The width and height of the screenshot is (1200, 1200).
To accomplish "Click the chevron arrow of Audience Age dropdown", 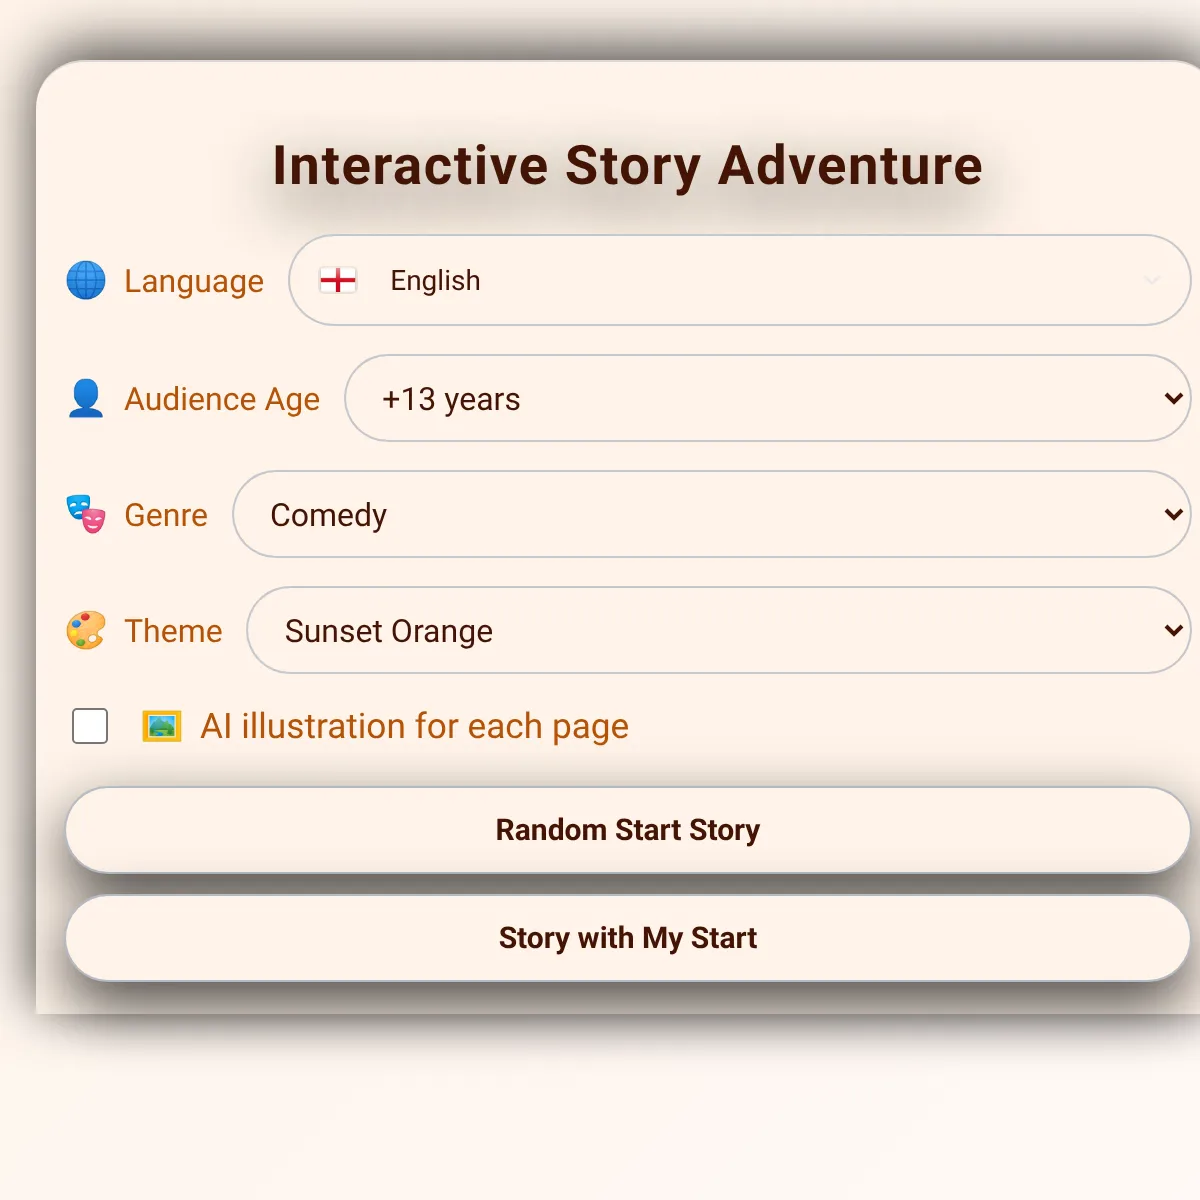I will coord(1173,398).
